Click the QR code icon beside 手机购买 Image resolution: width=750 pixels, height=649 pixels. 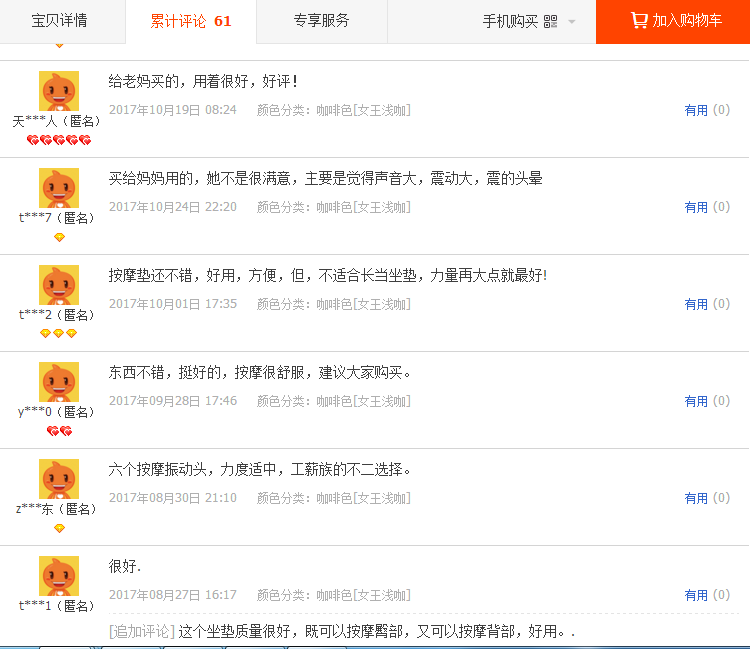551,22
